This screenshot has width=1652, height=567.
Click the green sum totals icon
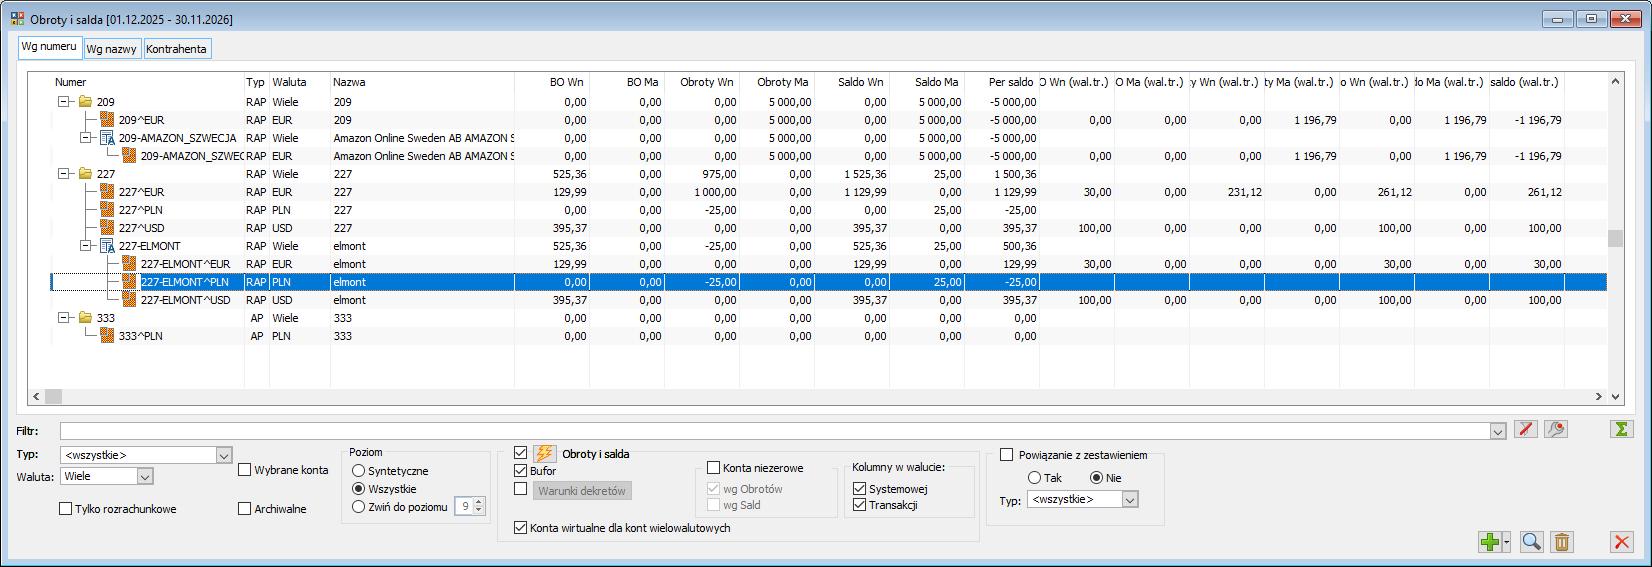(1622, 429)
